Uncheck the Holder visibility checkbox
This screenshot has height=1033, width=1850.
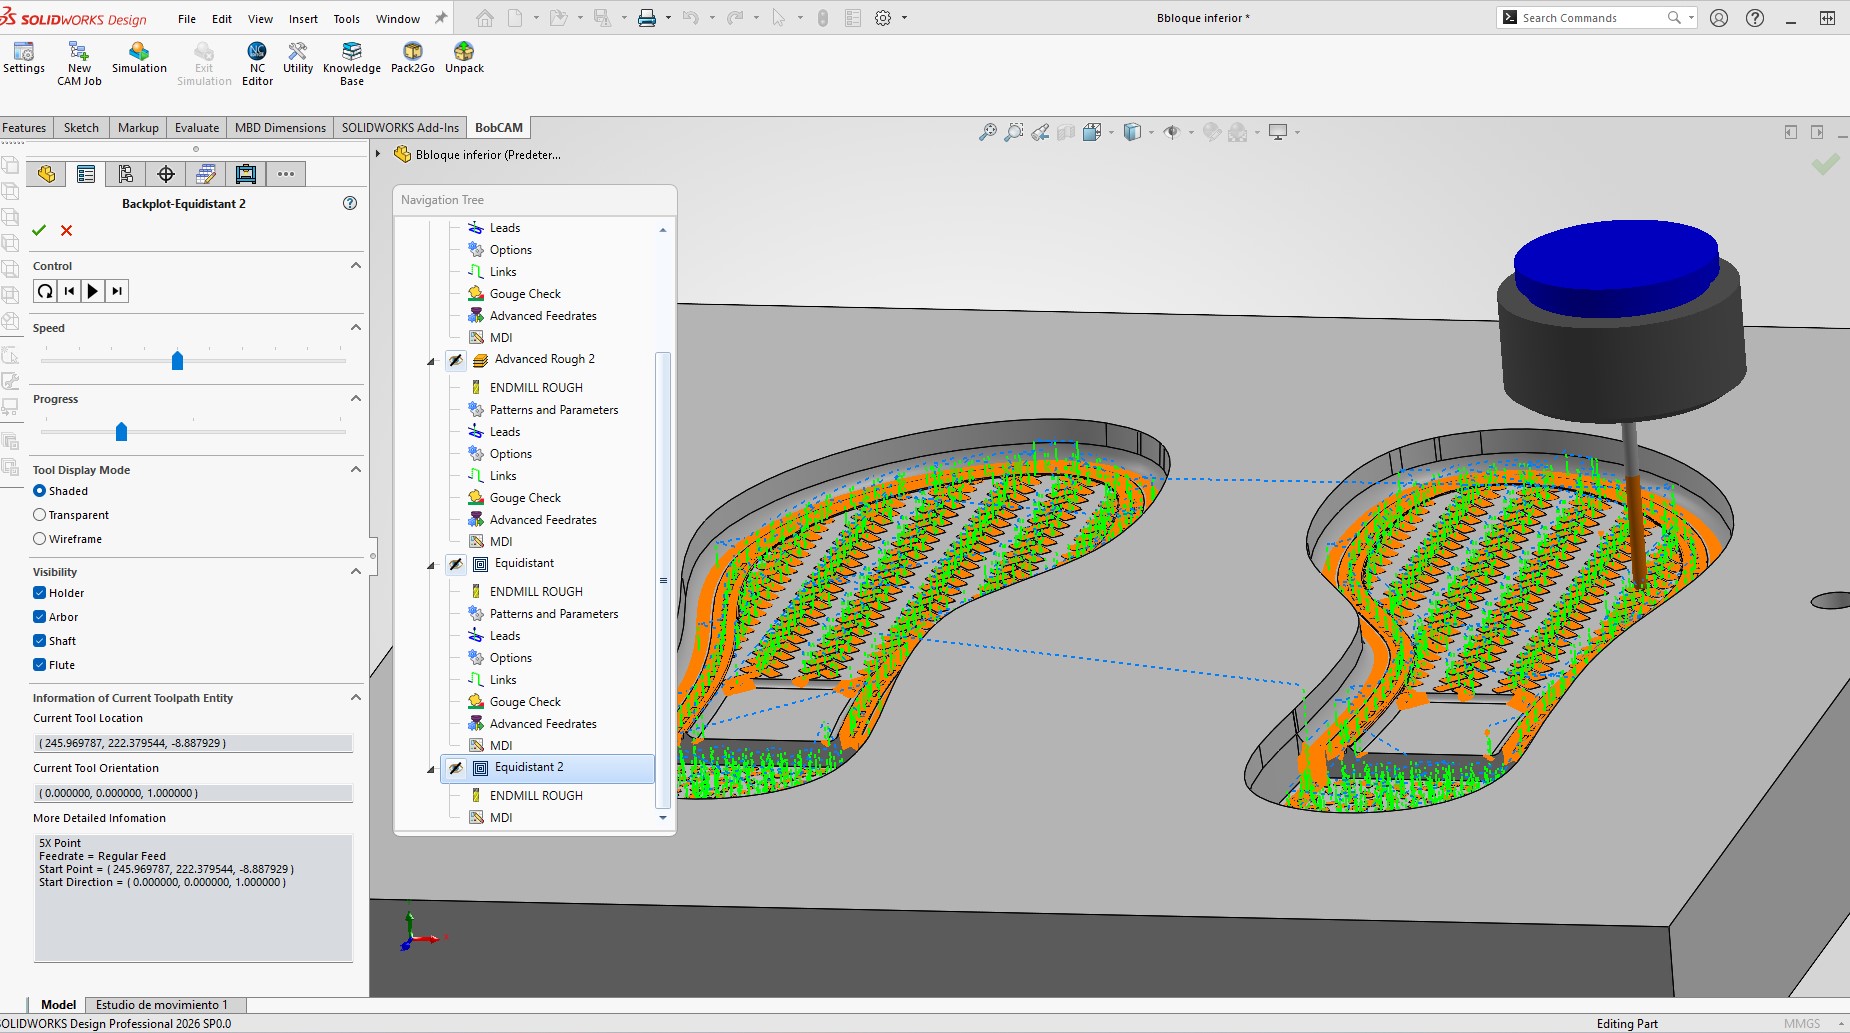click(38, 592)
